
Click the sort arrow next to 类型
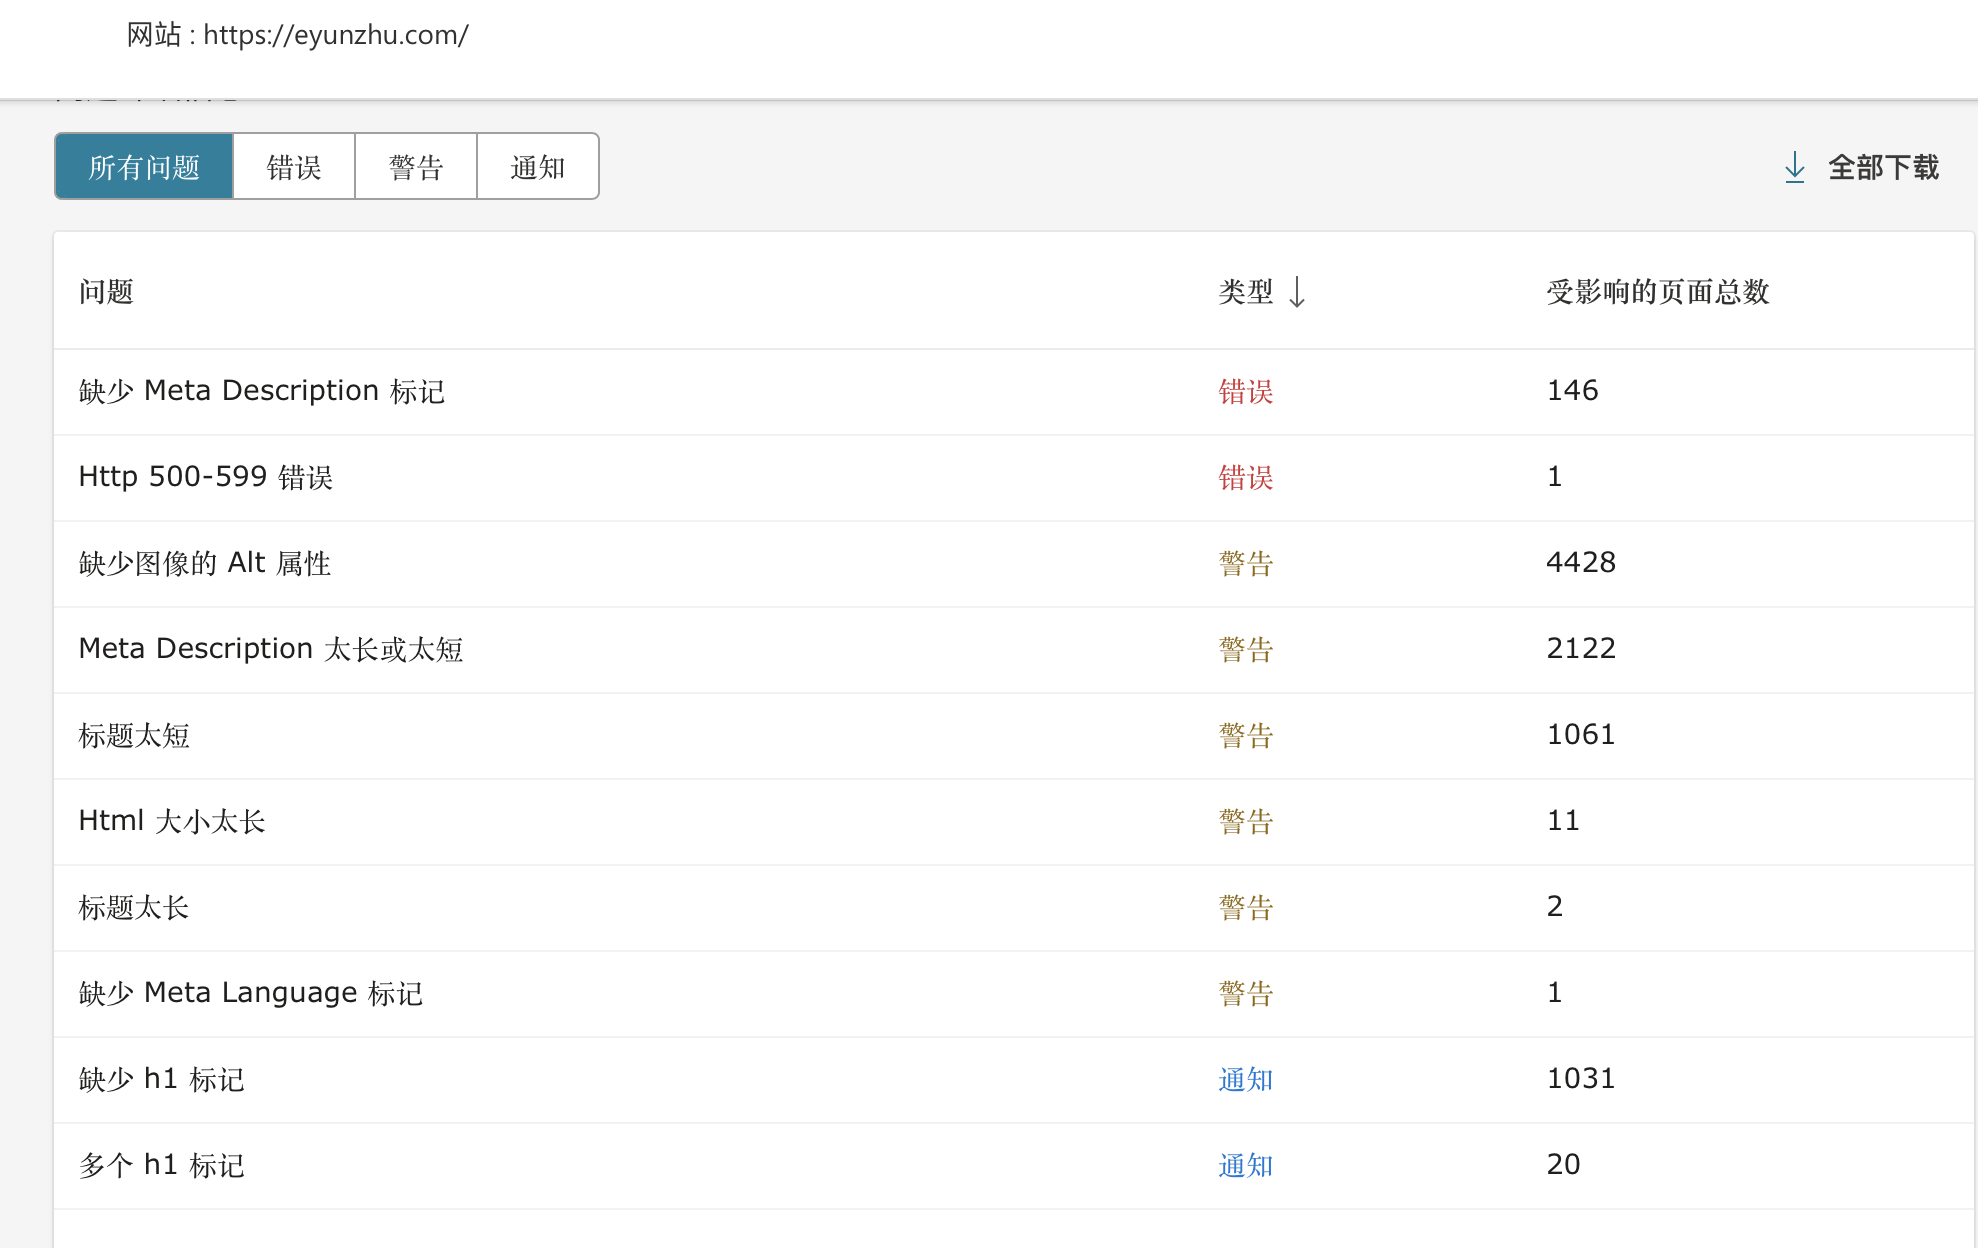tap(1297, 292)
